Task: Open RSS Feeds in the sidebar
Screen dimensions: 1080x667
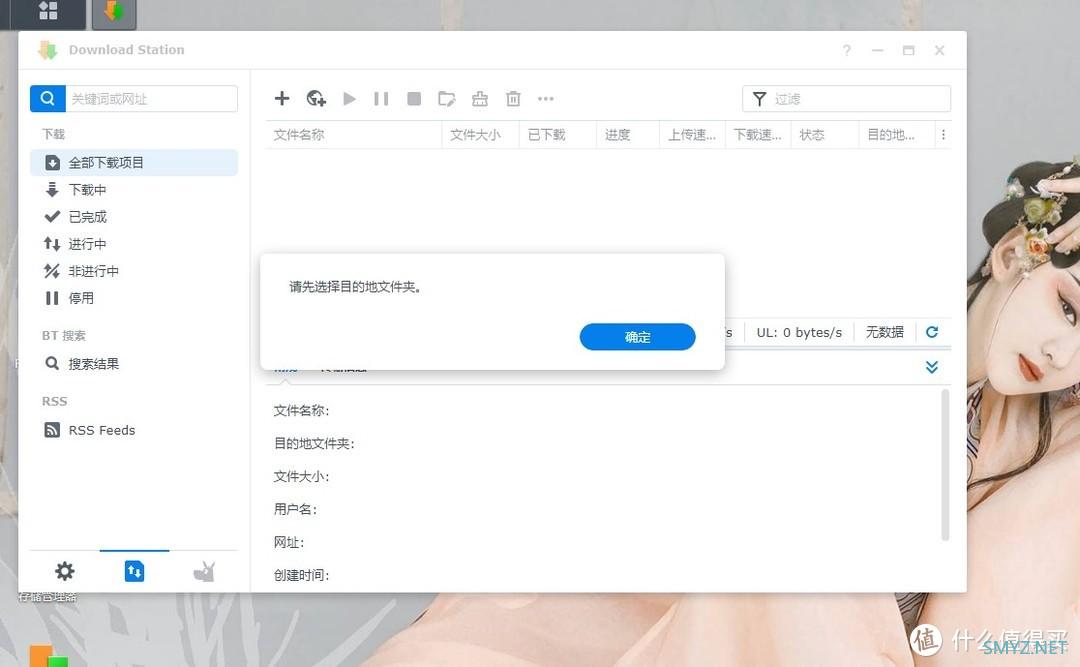Action: 101,430
